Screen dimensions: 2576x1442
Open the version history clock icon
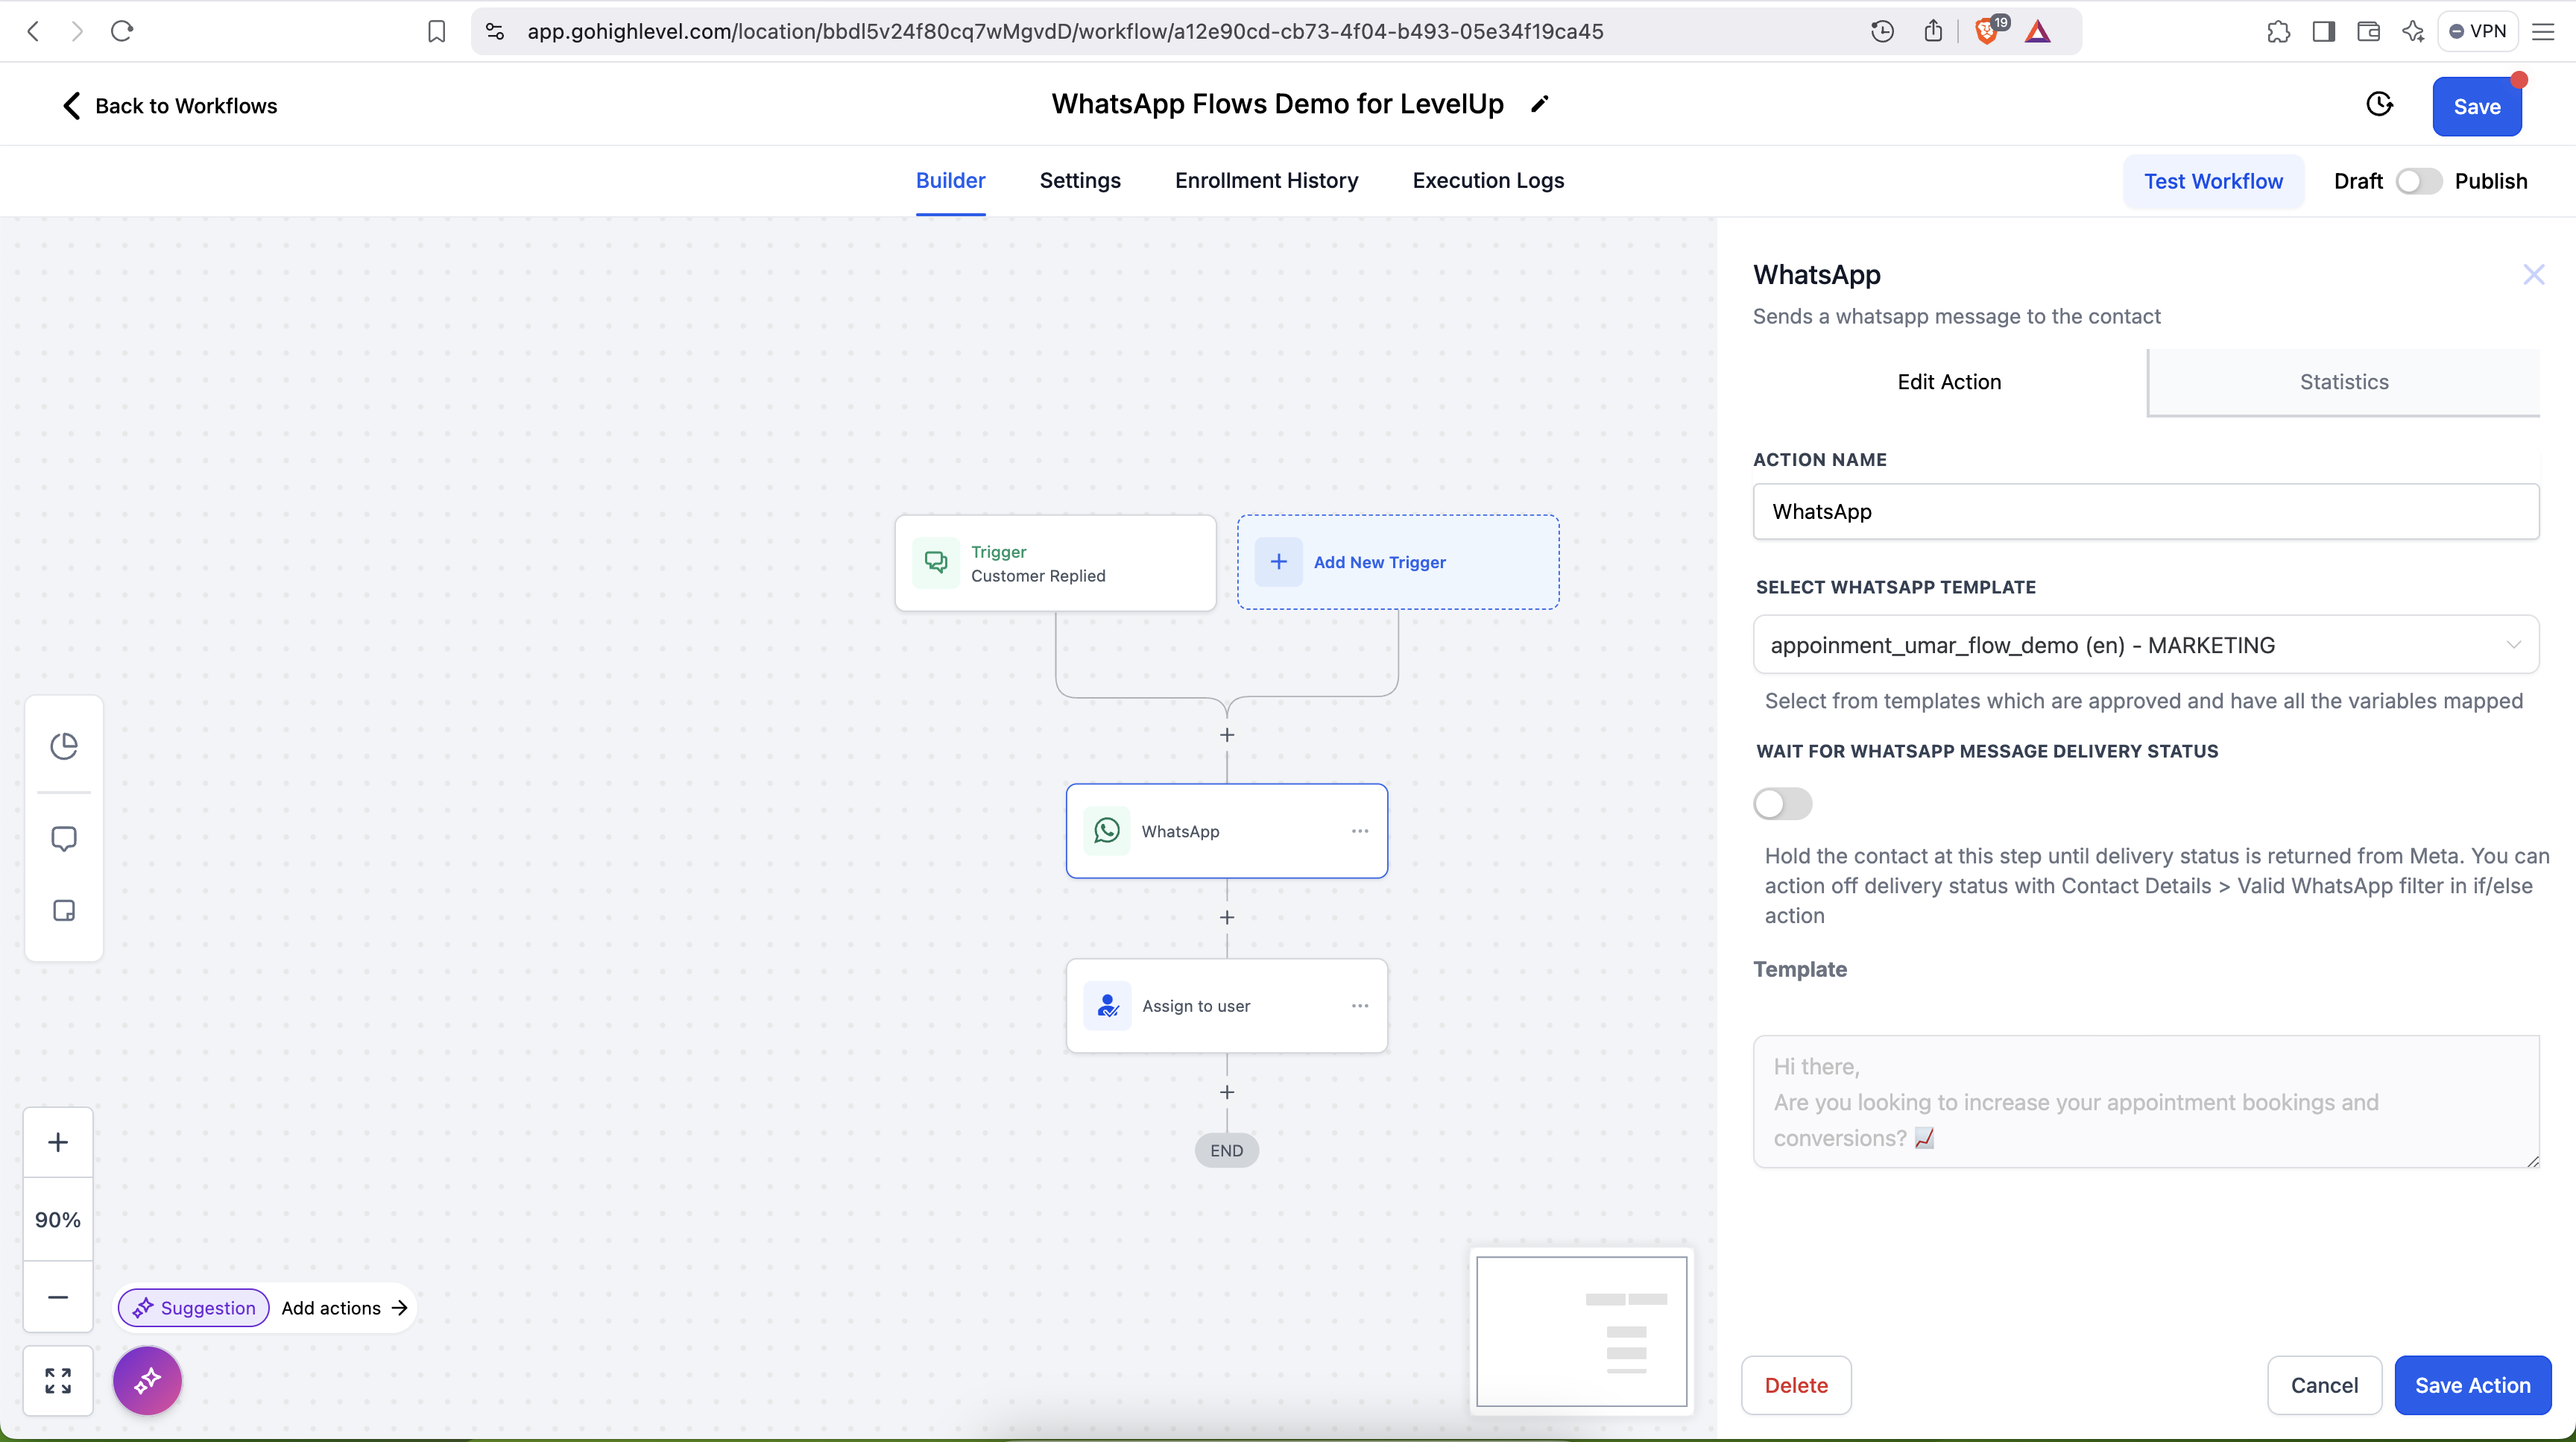(2379, 105)
